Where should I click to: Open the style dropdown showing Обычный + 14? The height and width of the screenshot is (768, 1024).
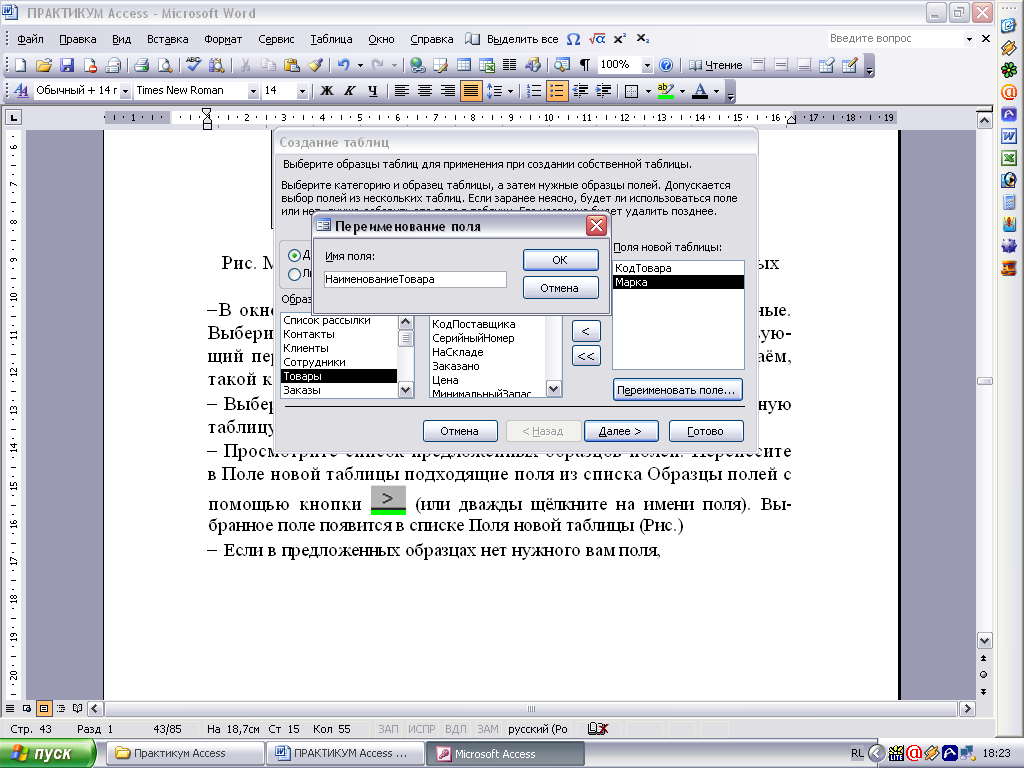tap(125, 91)
